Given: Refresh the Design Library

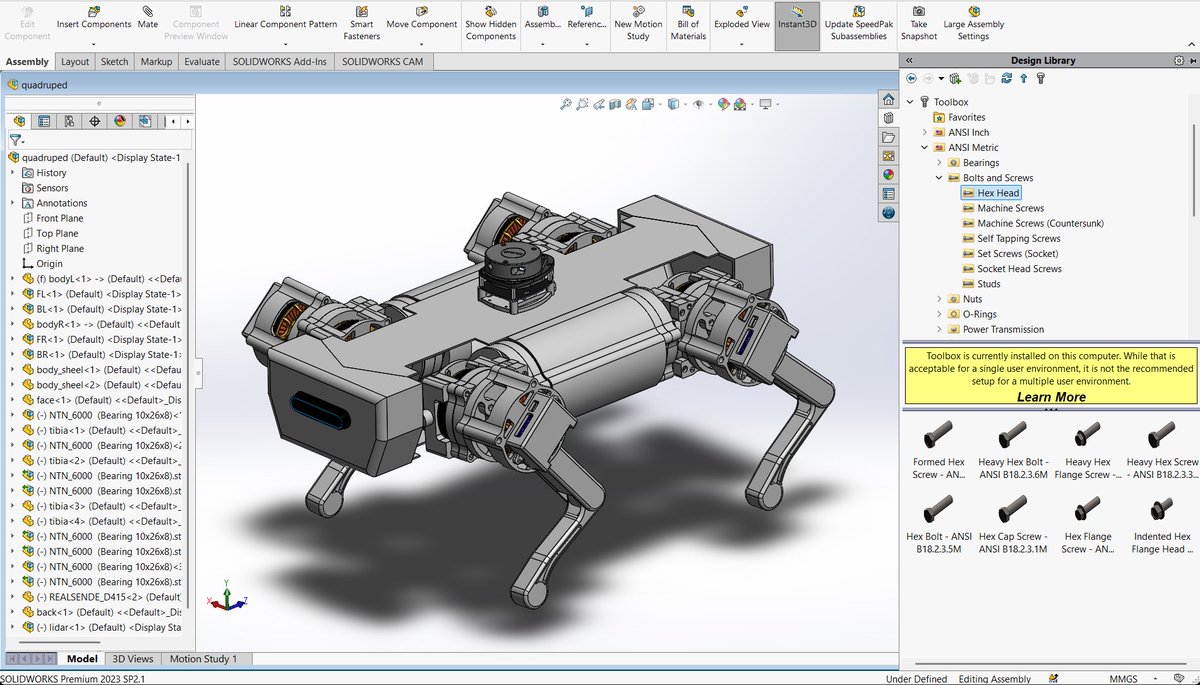Looking at the screenshot, I should [1007, 78].
